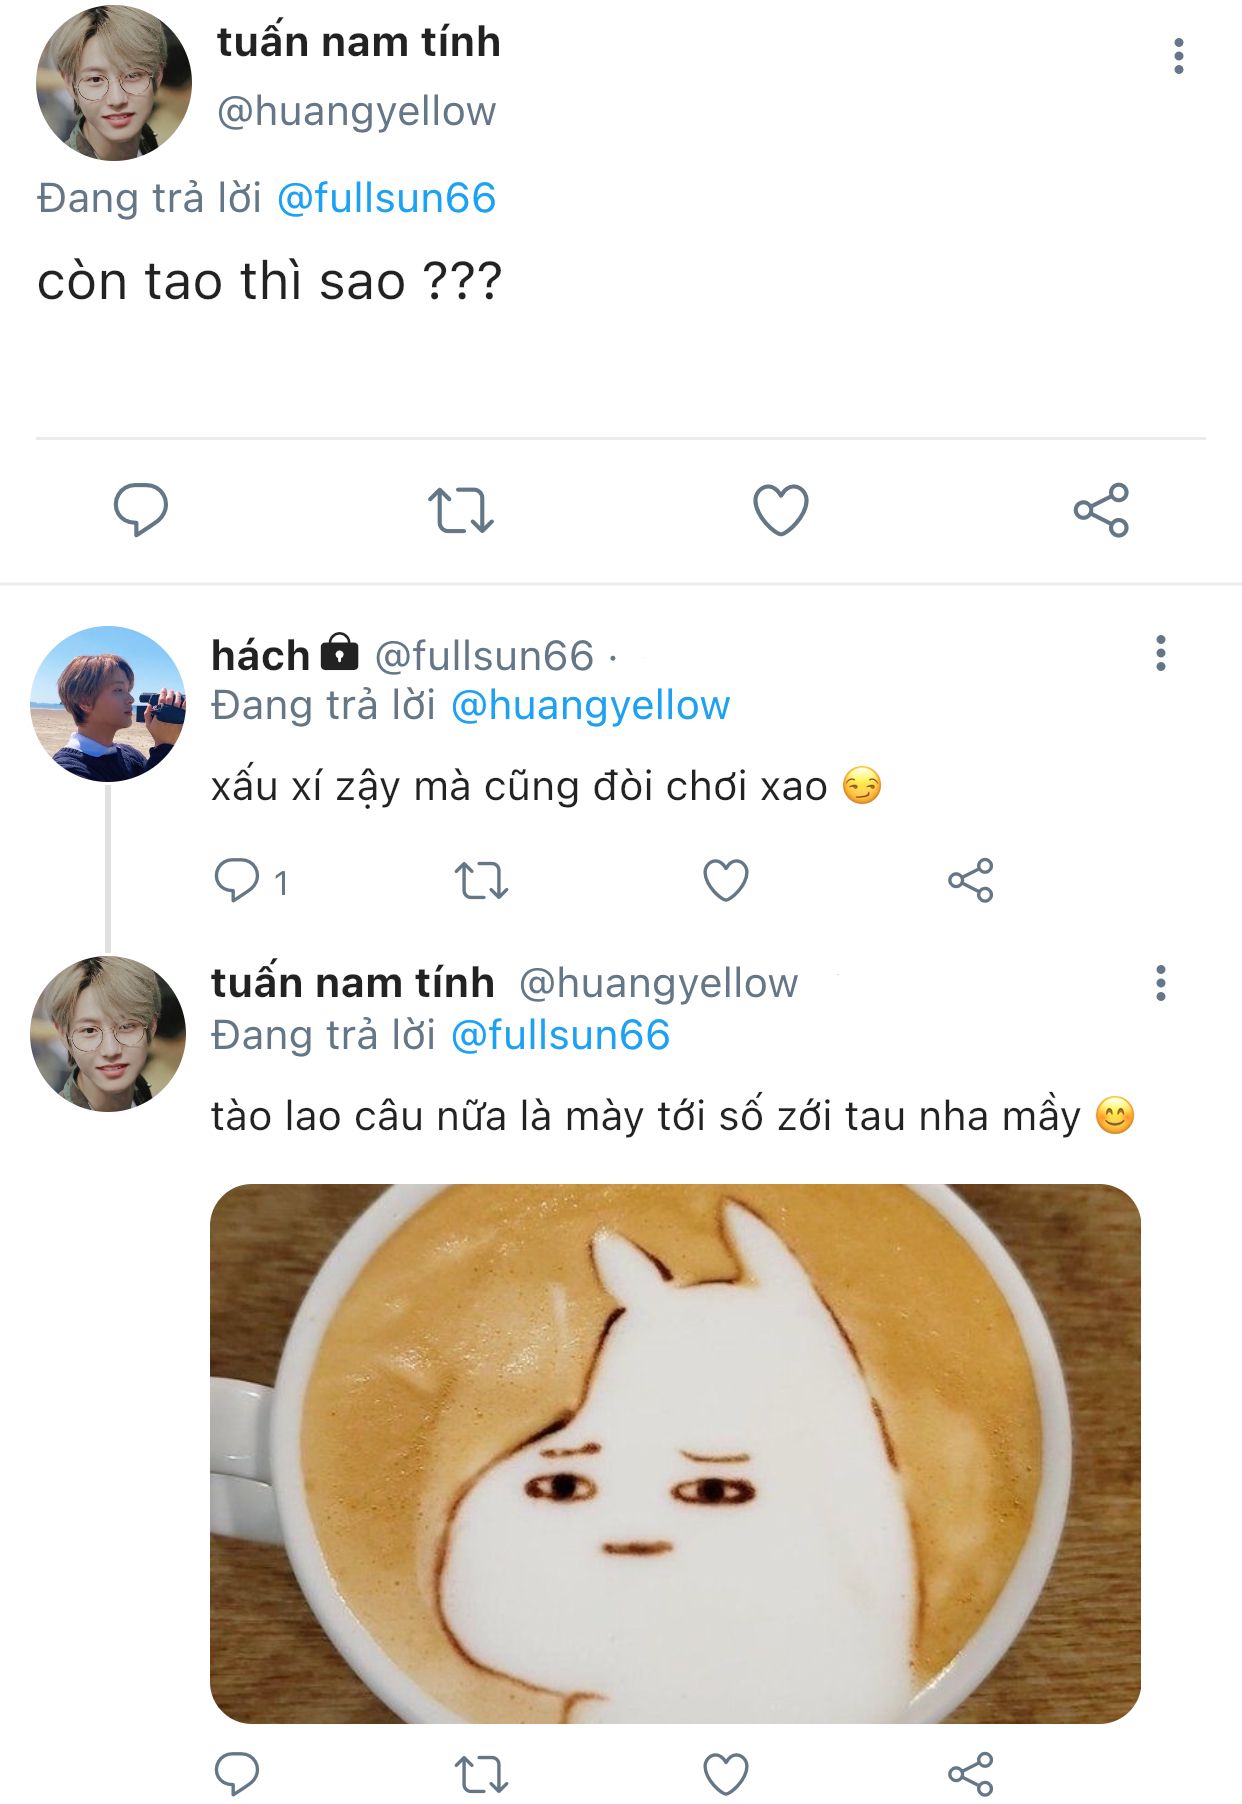The width and height of the screenshot is (1242, 1804).
Task: Open more options for the main tweet
Action: (1179, 56)
